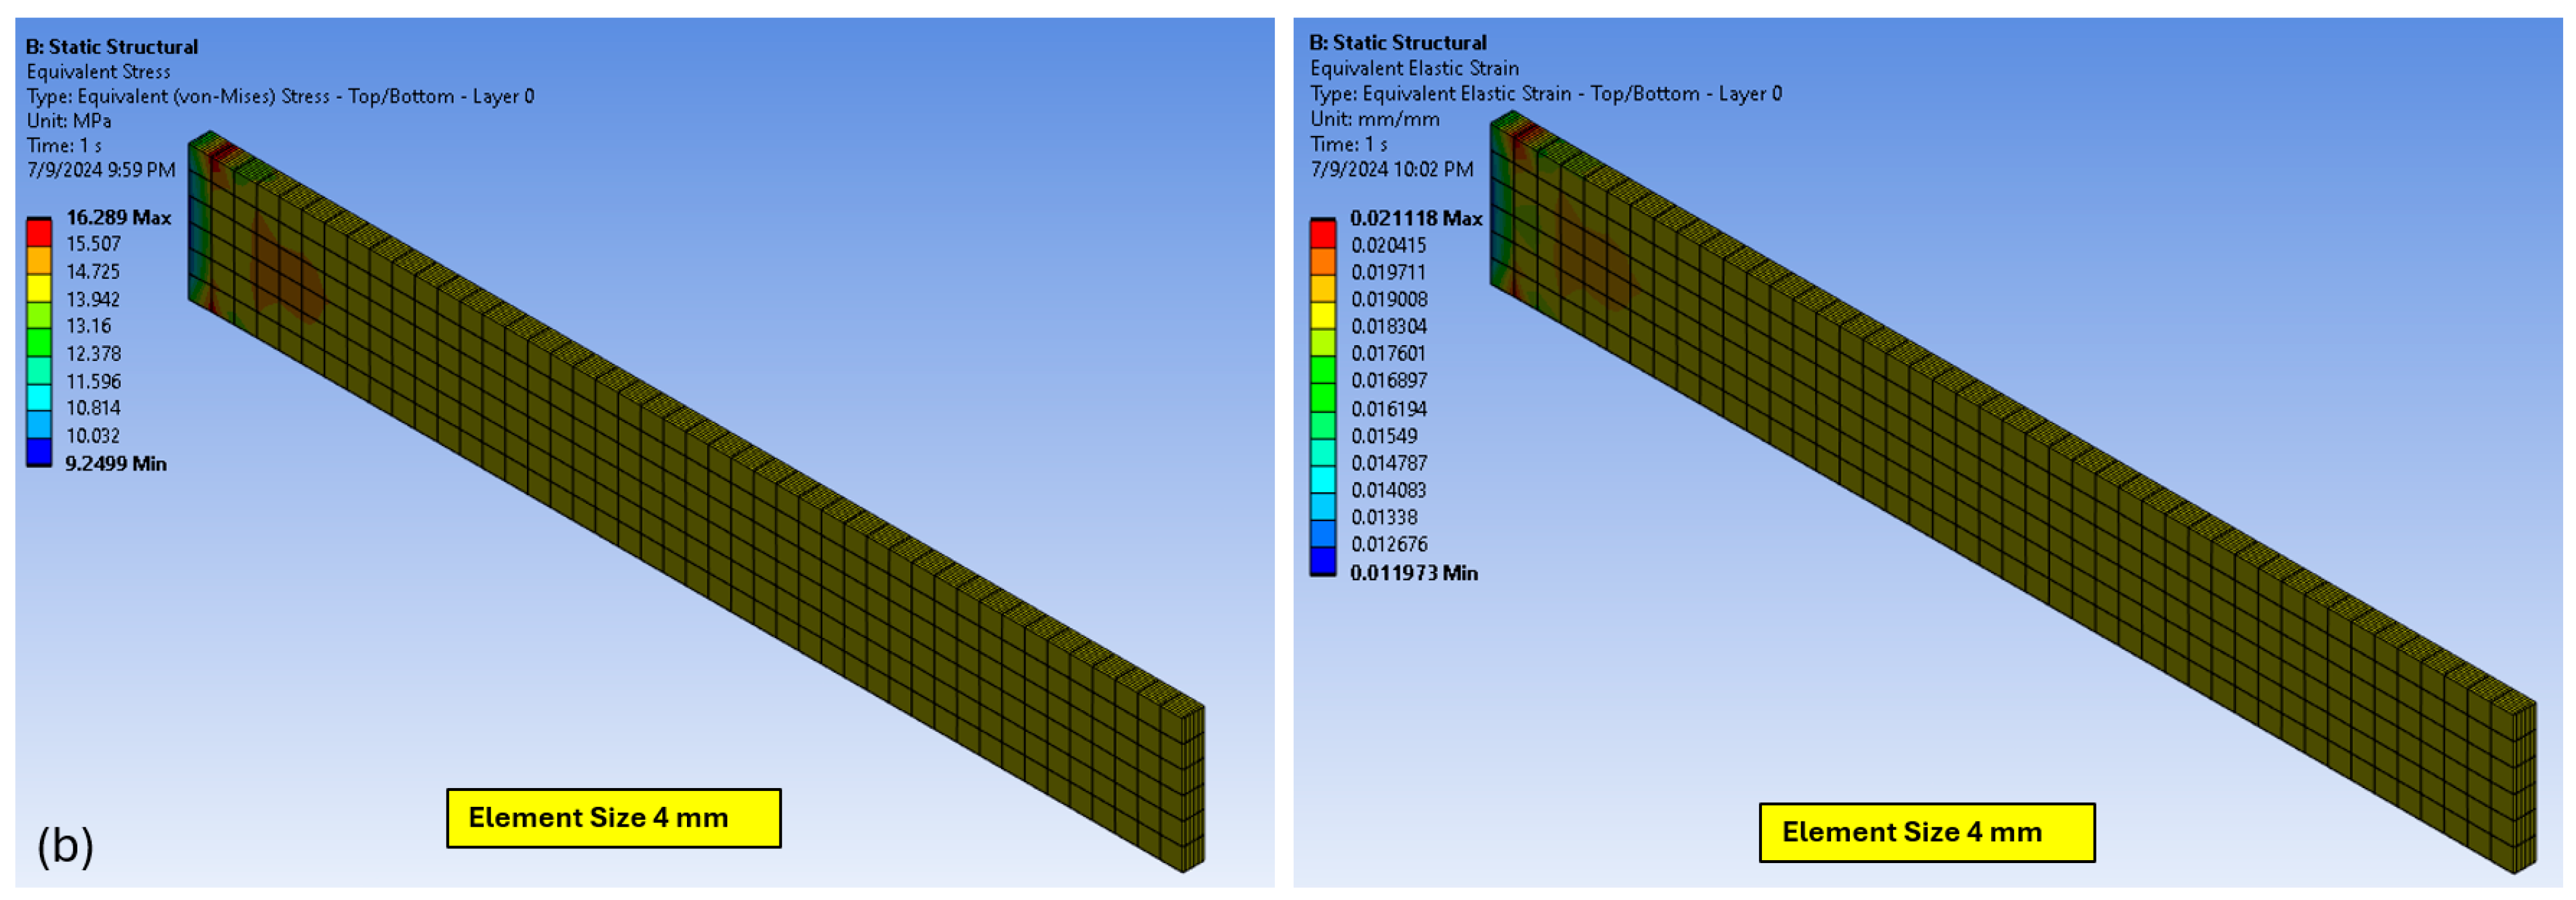Click the right Element Size 4 mm label

coord(1926,832)
